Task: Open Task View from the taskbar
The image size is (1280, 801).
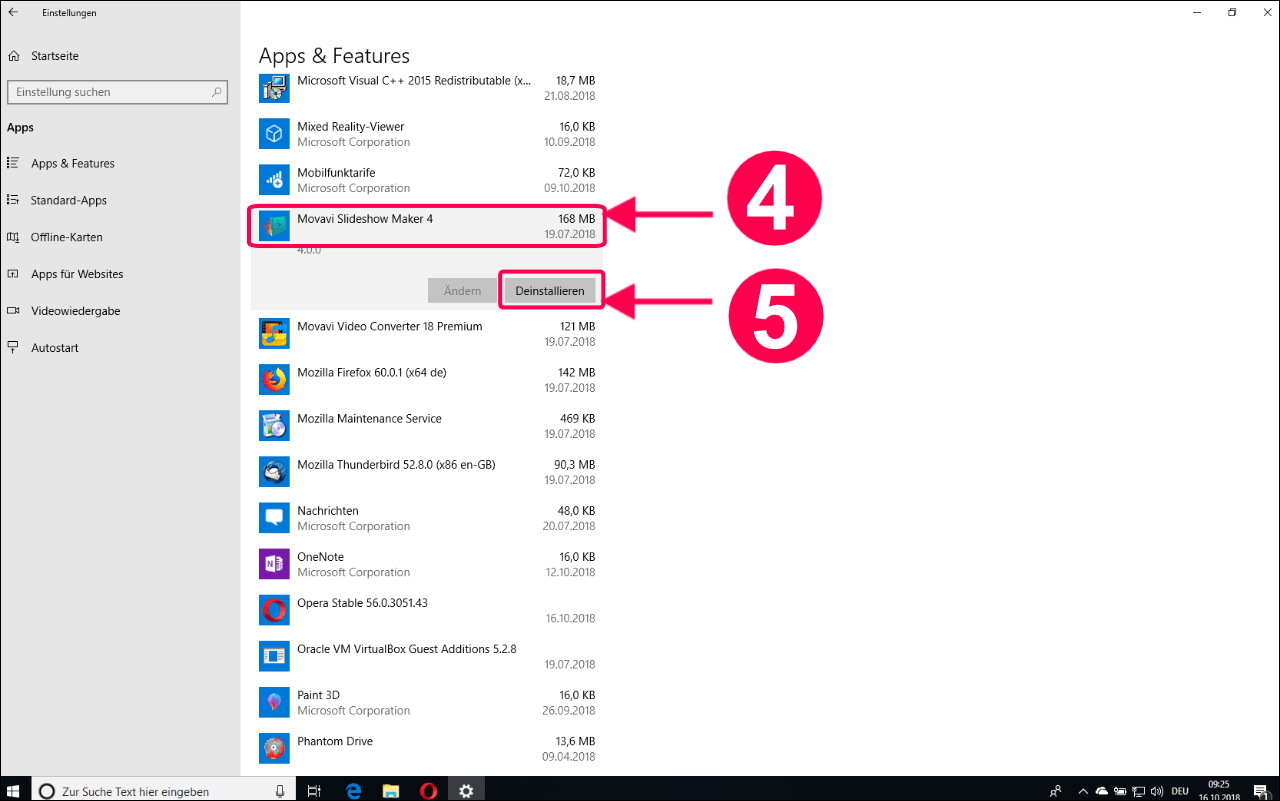Action: tap(314, 790)
